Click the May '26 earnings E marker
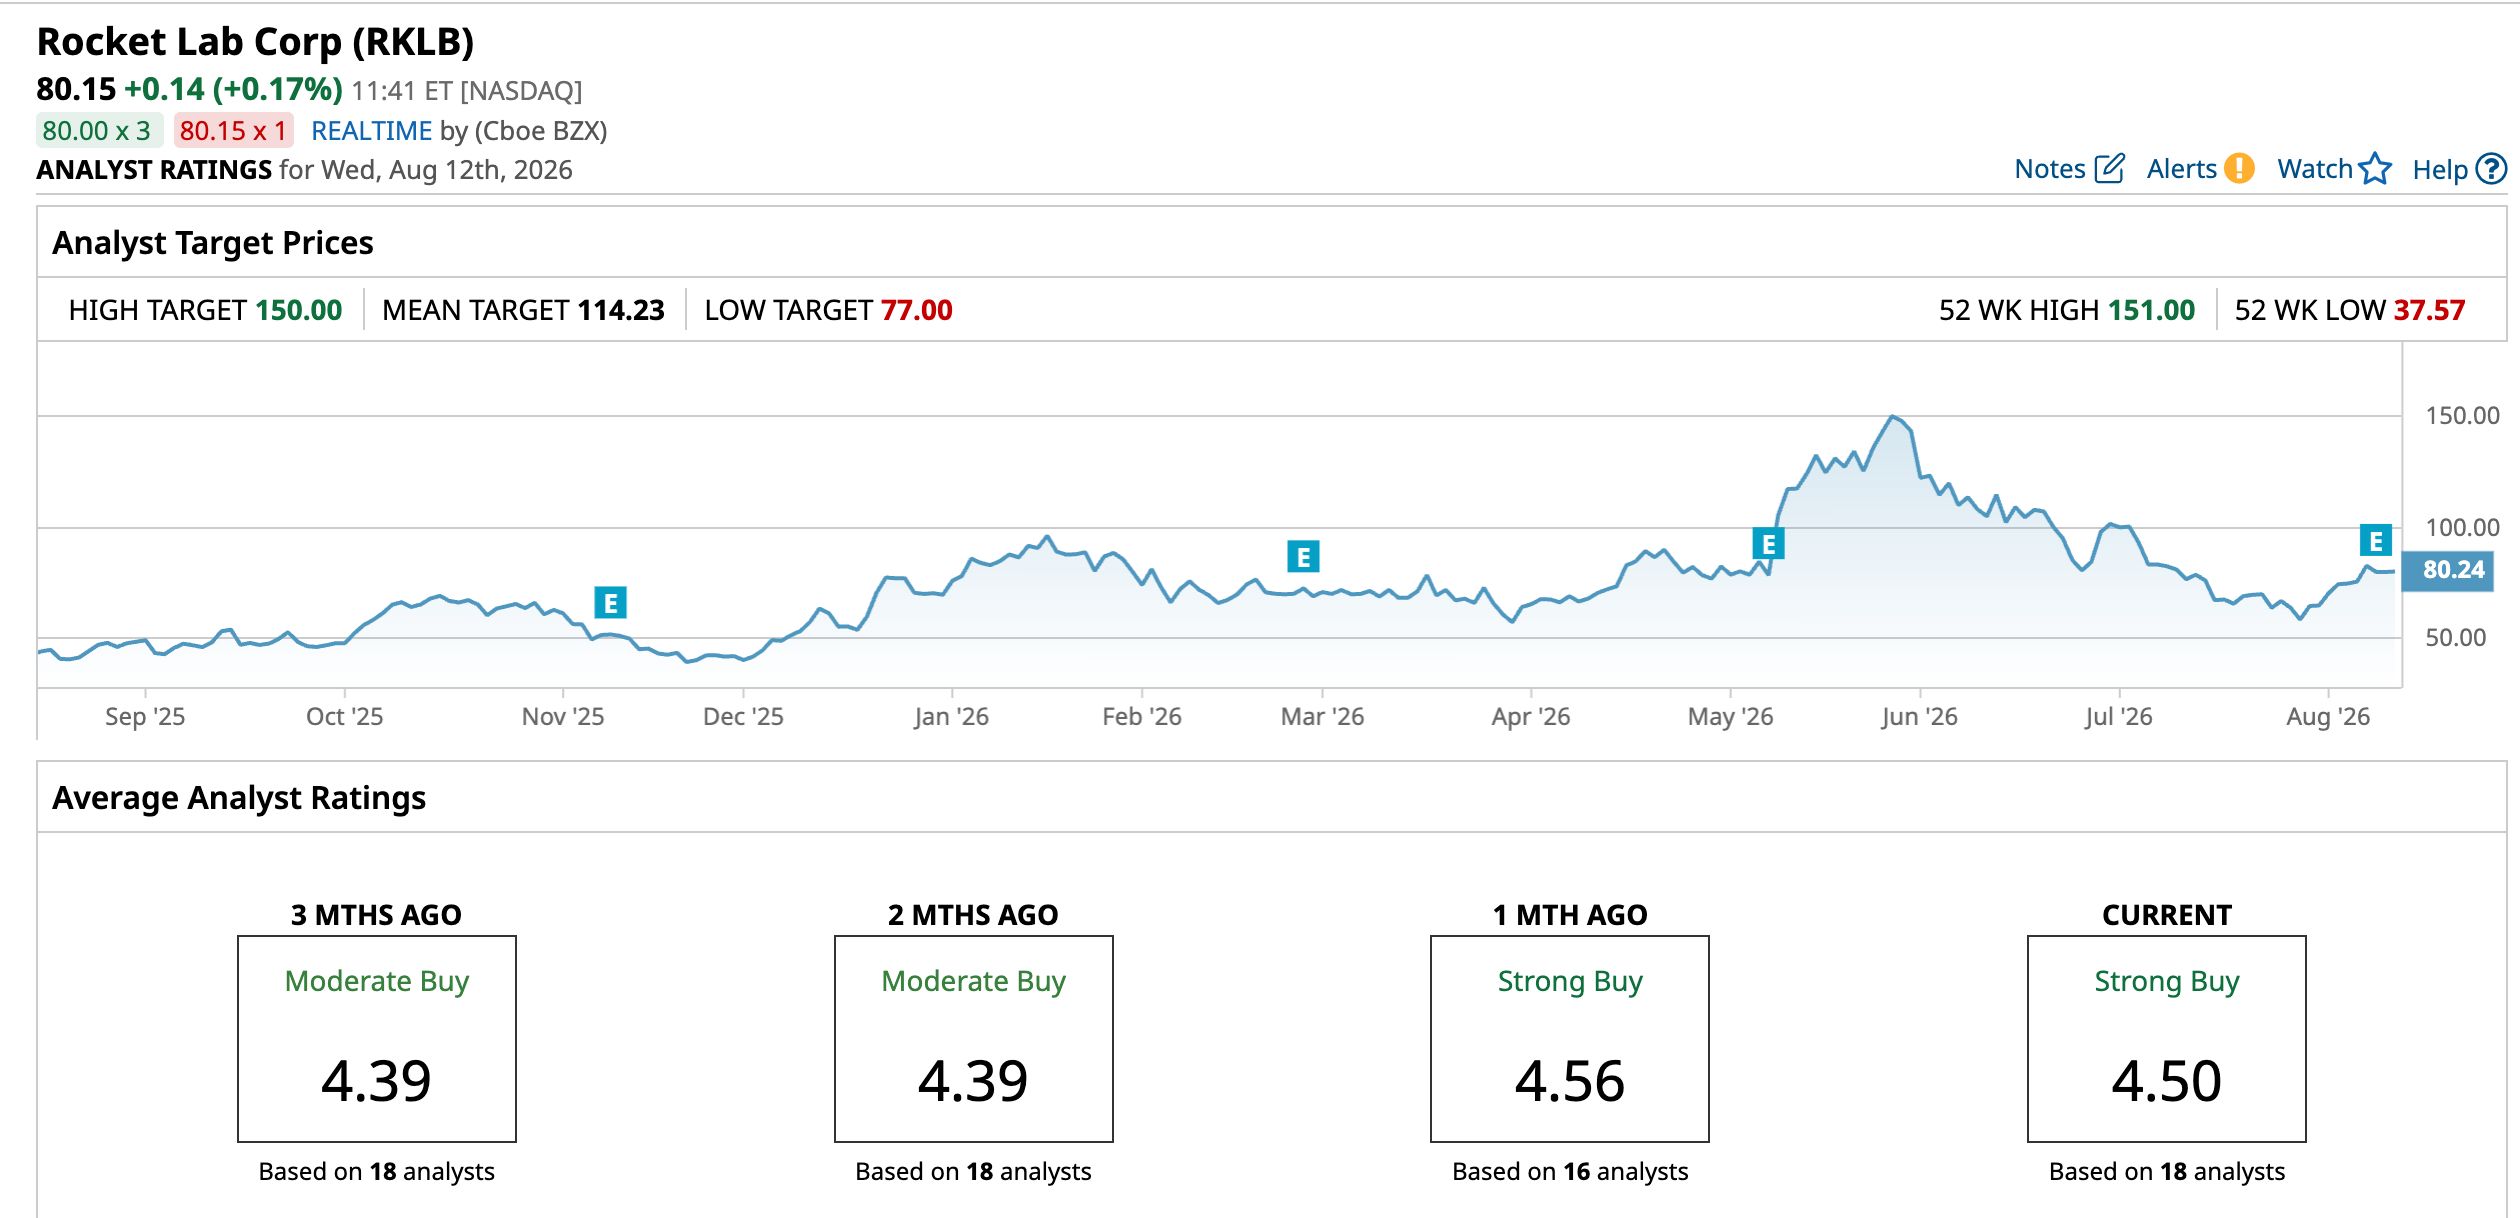Image resolution: width=2520 pixels, height=1218 pixels. click(1768, 544)
